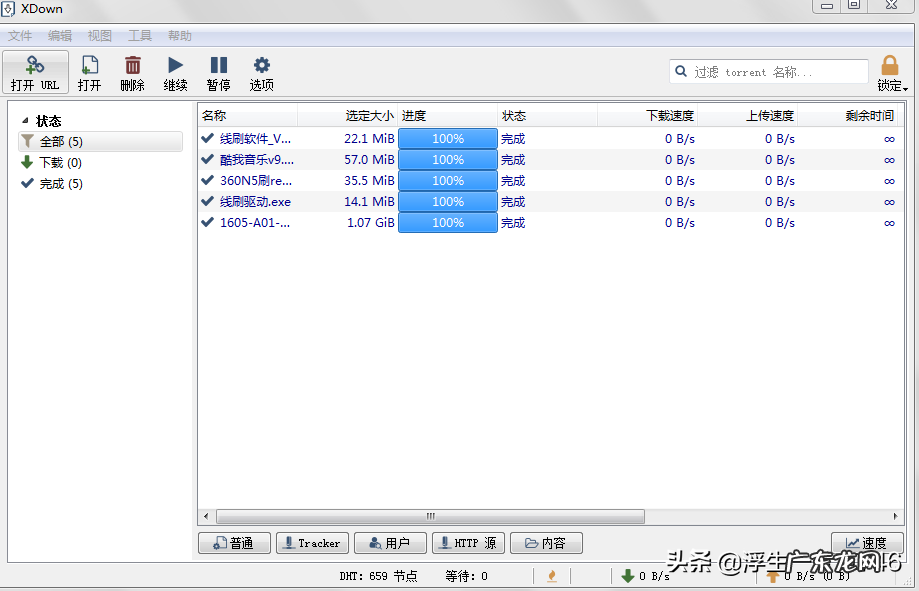Switch to the HTTP 源 tab
The height and width of the screenshot is (591, 919).
point(468,543)
